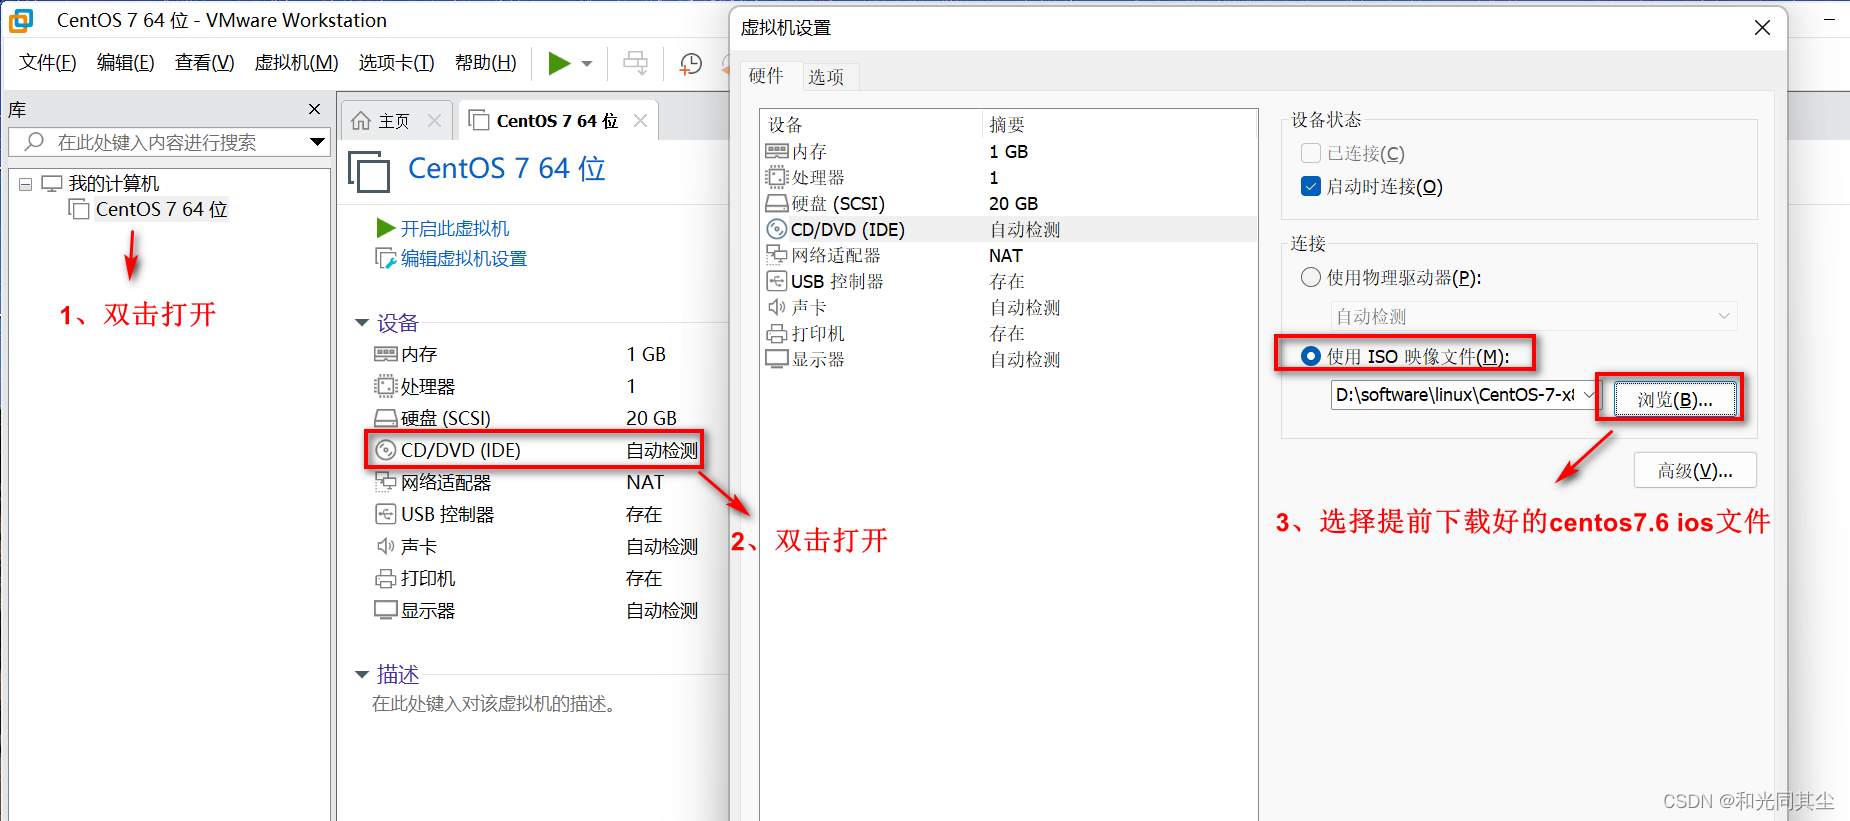
Task: Click the 浏览(B)... button
Action: [x=1674, y=399]
